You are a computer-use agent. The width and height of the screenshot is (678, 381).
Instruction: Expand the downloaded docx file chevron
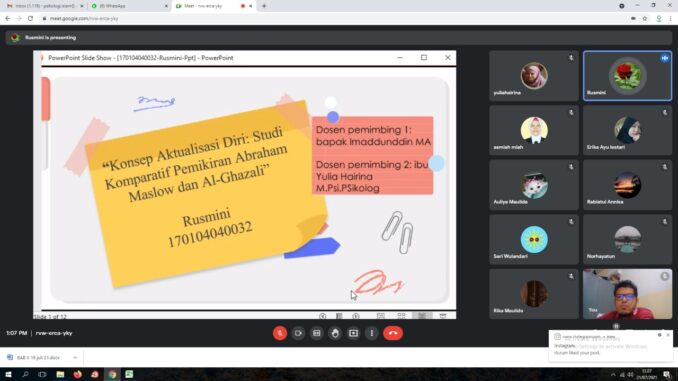click(x=75, y=358)
